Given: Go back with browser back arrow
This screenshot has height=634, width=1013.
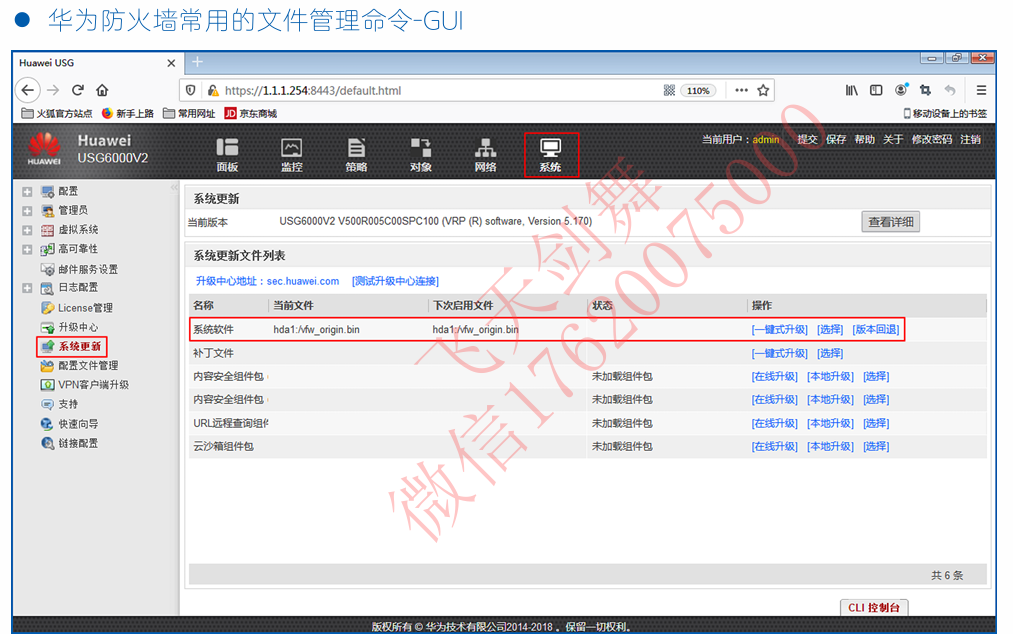Looking at the screenshot, I should point(28,90).
